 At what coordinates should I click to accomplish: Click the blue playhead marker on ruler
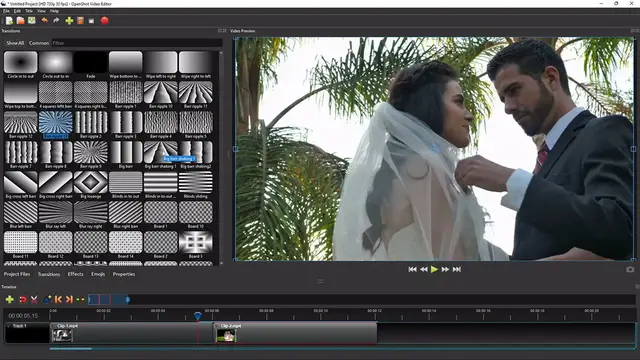tap(198, 316)
